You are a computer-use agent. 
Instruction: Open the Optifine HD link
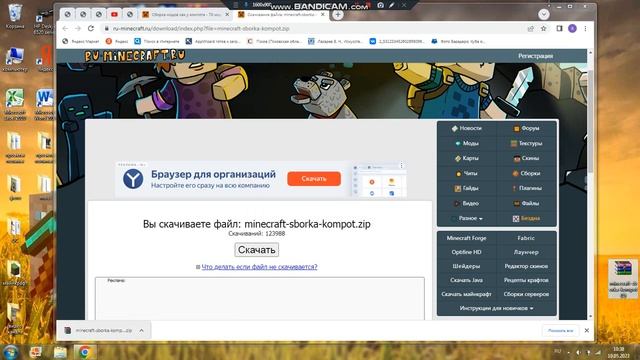pyautogui.click(x=467, y=252)
